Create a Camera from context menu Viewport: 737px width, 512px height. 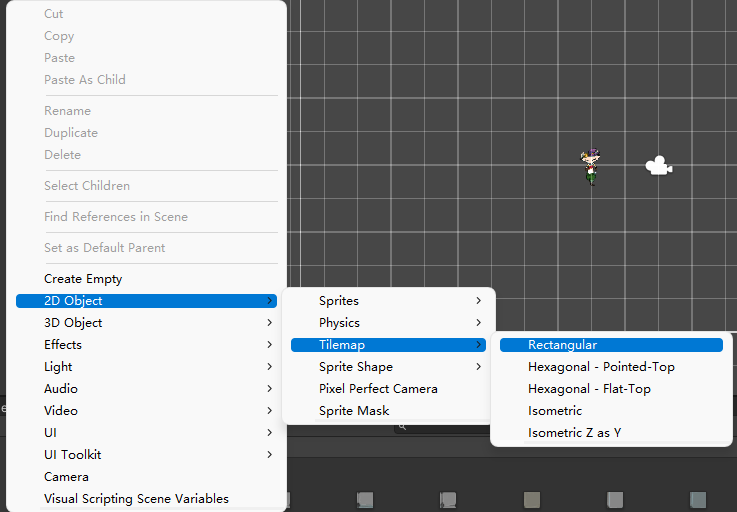[146, 477]
